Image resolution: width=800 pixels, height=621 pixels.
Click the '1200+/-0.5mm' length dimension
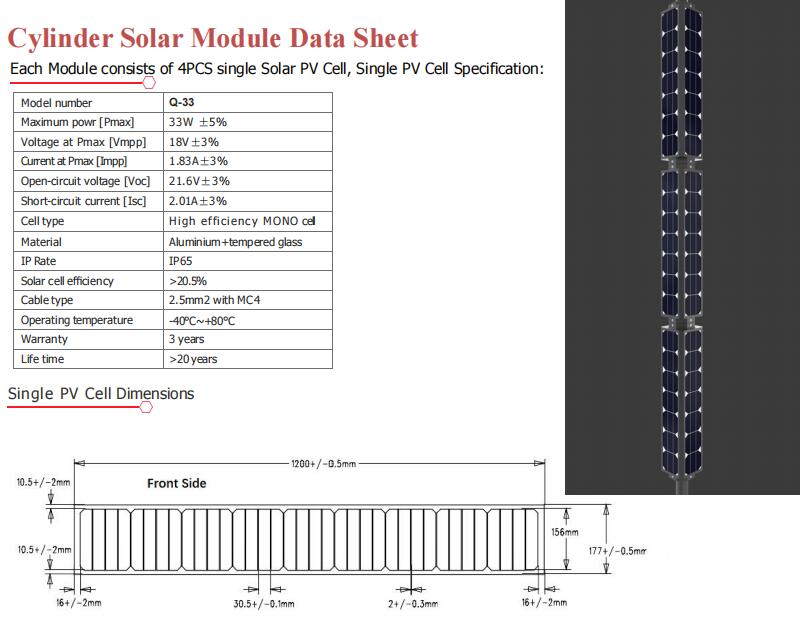coord(323,464)
